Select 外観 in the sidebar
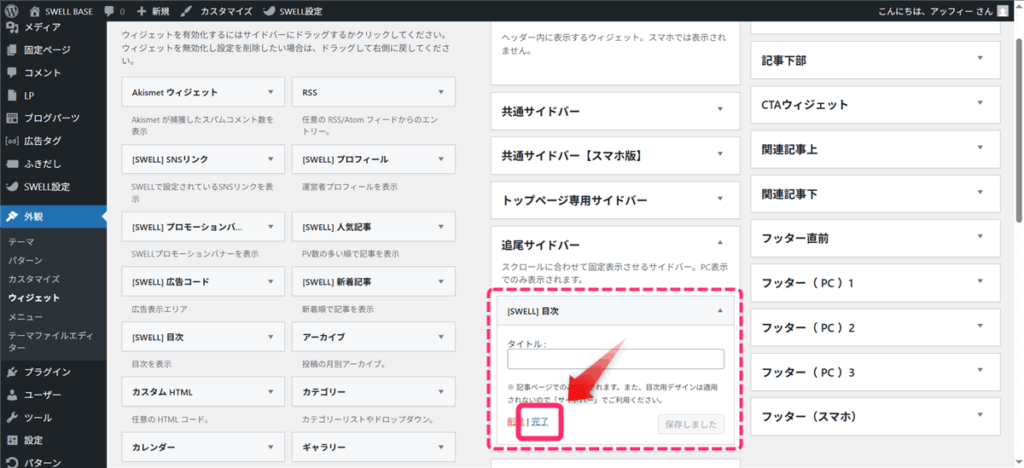Screen dimensions: 1024x468 pos(53,217)
